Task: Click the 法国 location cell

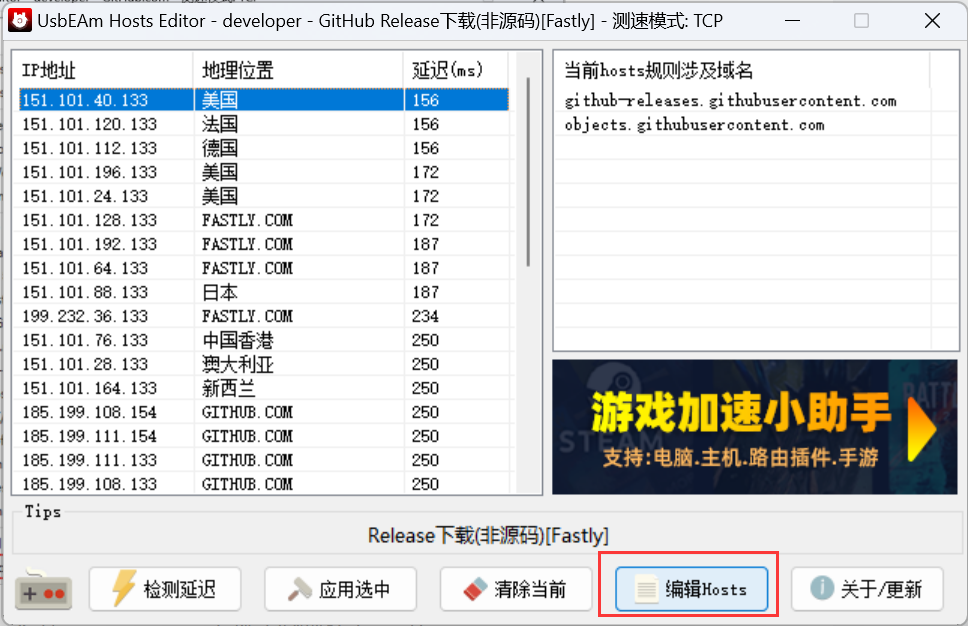Action: [x=220, y=124]
